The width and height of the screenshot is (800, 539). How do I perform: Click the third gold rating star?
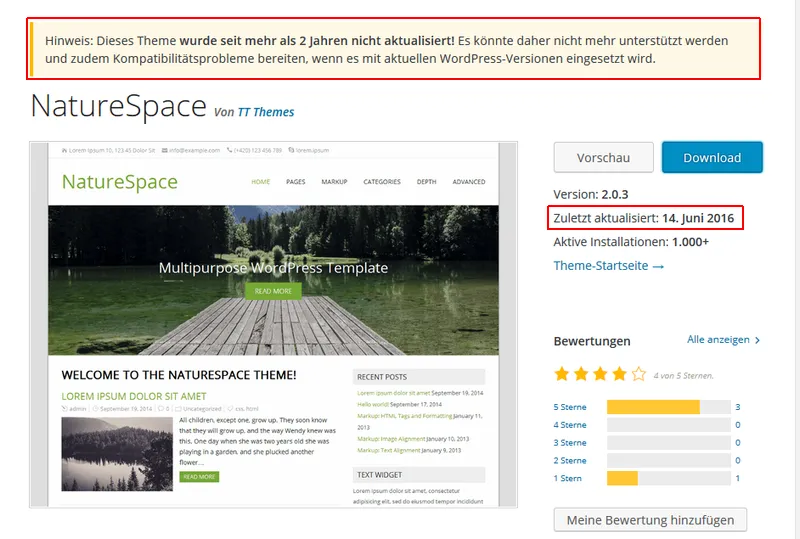pyautogui.click(x=600, y=374)
